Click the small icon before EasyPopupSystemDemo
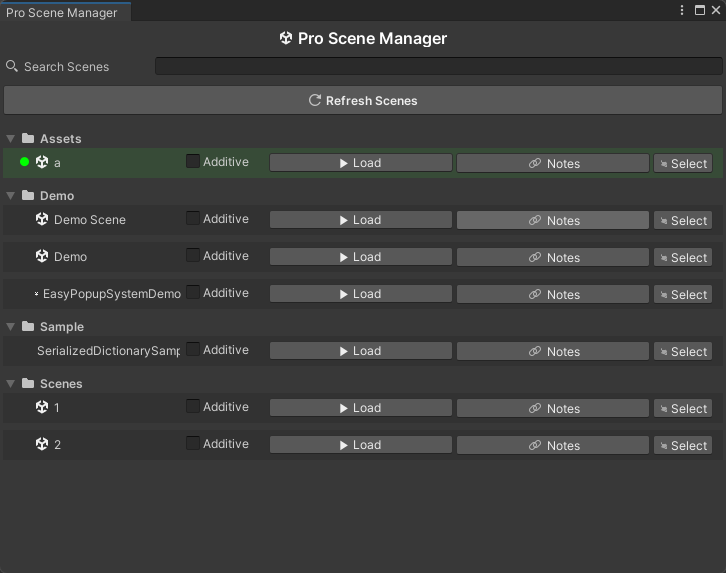This screenshot has height=573, width=726. point(37,293)
